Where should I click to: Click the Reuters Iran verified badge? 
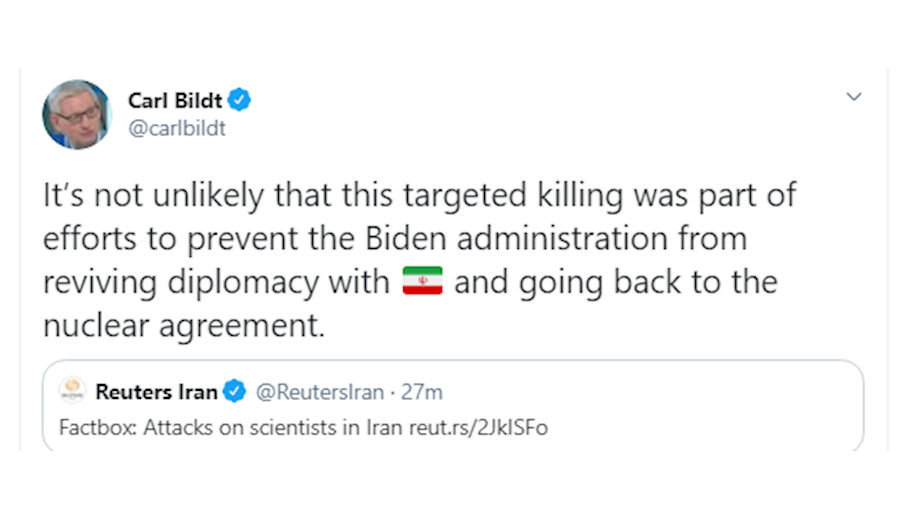[234, 391]
